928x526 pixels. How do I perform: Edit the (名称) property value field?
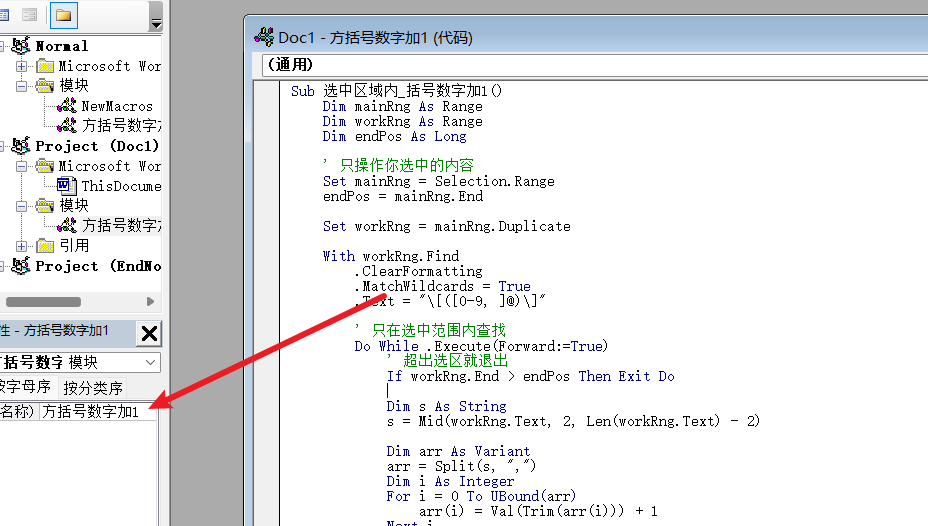point(97,412)
